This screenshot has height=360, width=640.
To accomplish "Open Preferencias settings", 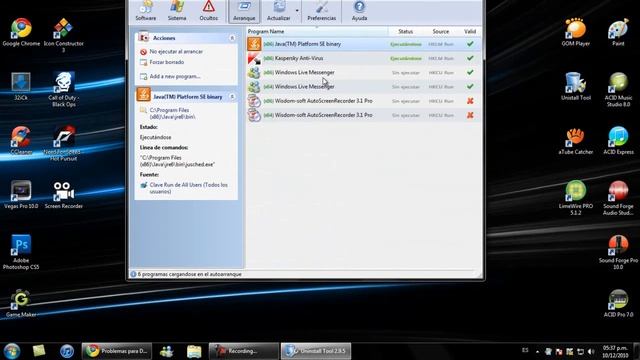I will click(x=322, y=11).
